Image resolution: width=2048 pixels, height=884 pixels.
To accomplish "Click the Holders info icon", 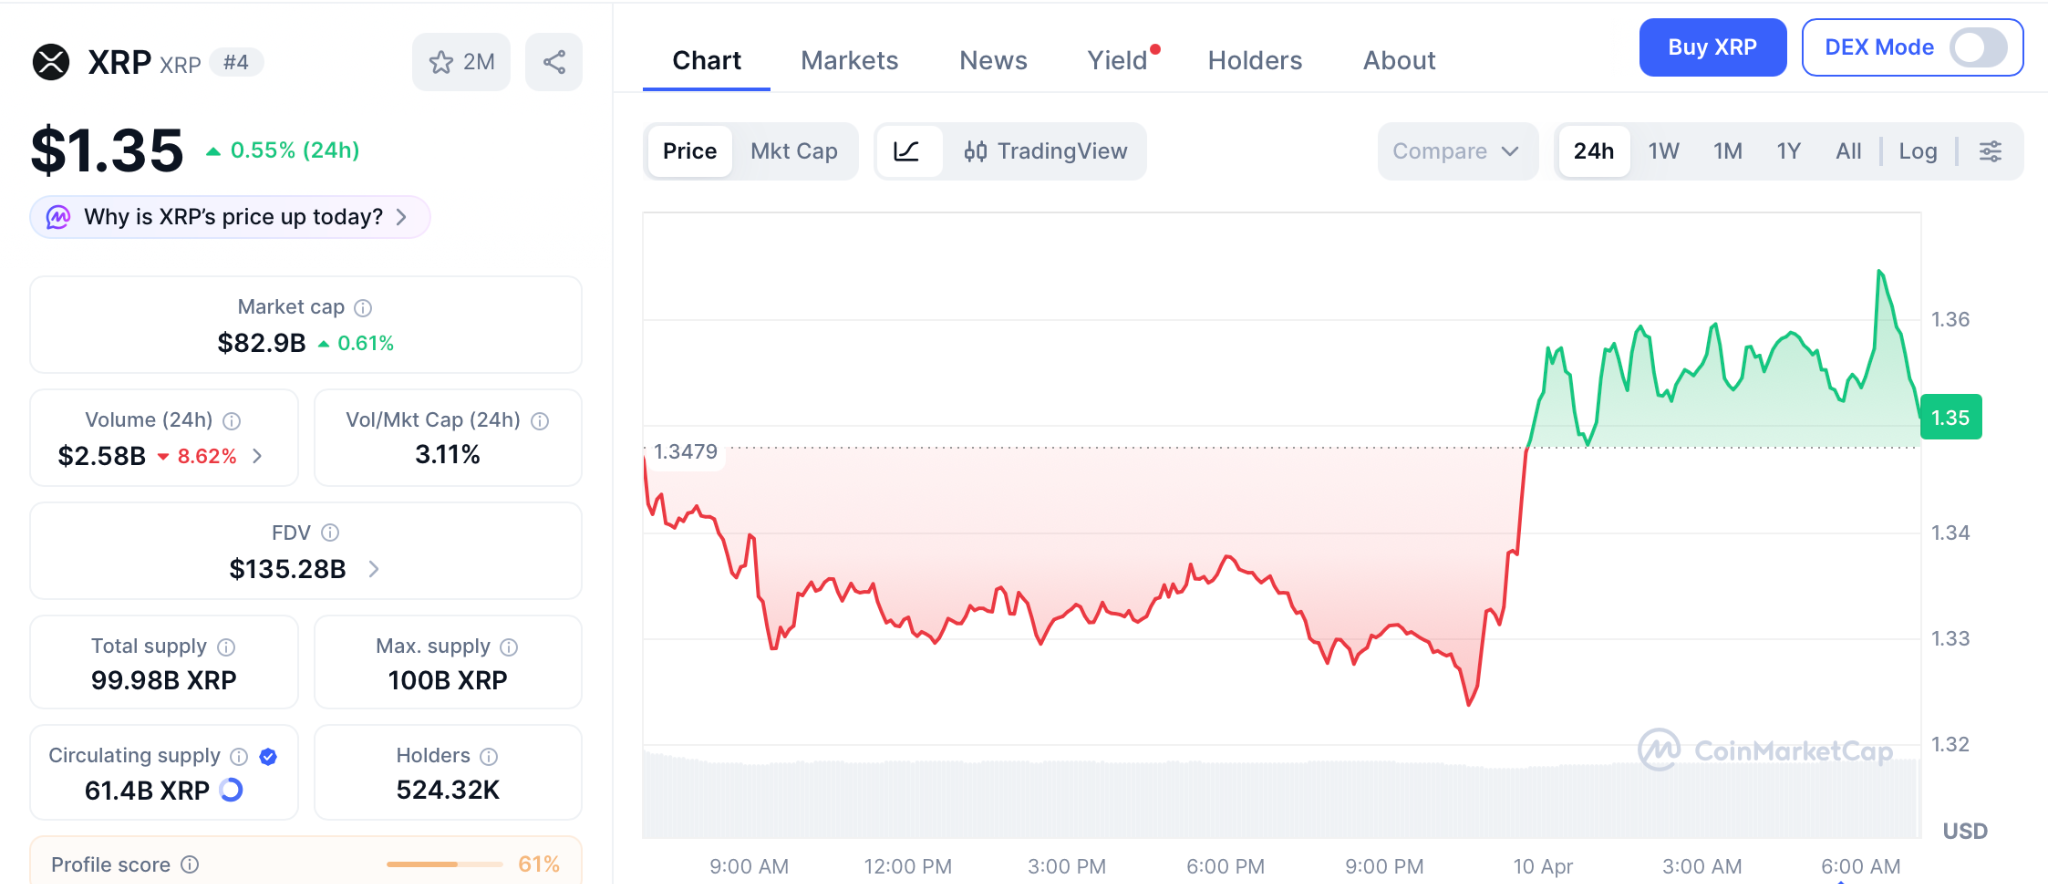I will point(489,756).
